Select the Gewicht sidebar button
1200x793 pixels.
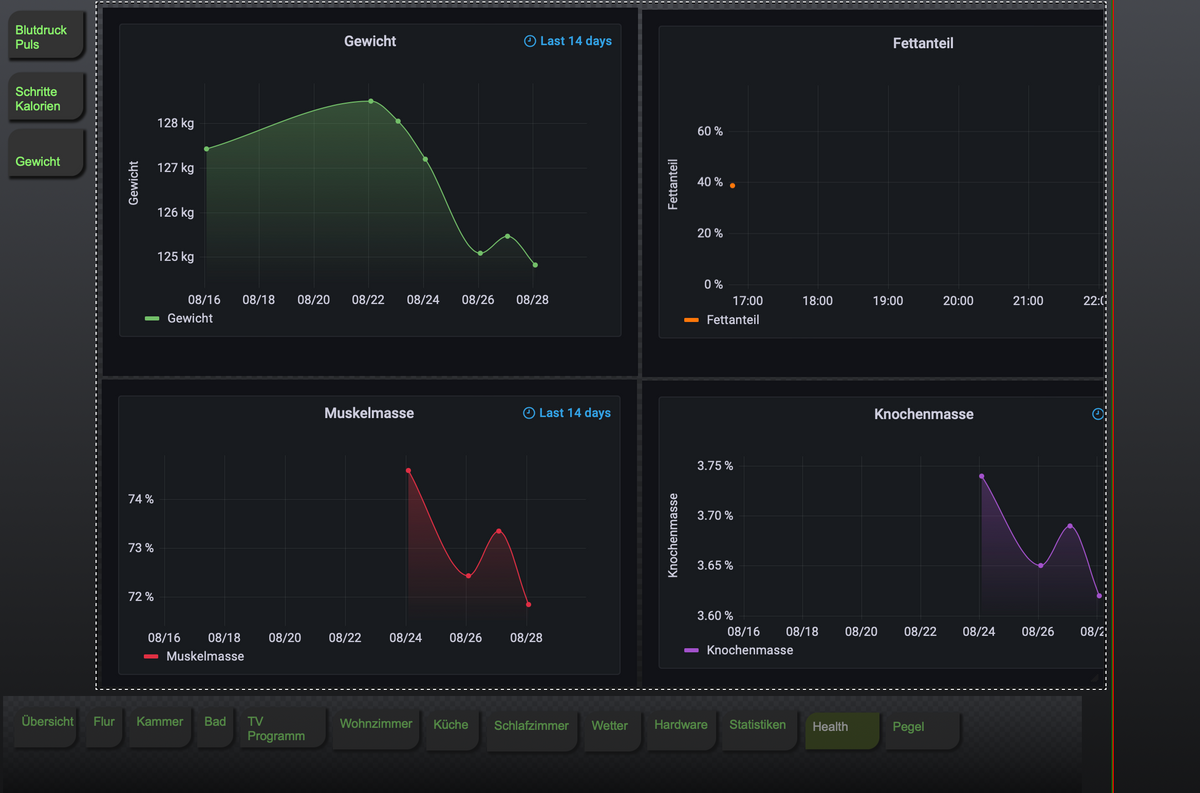[44, 155]
